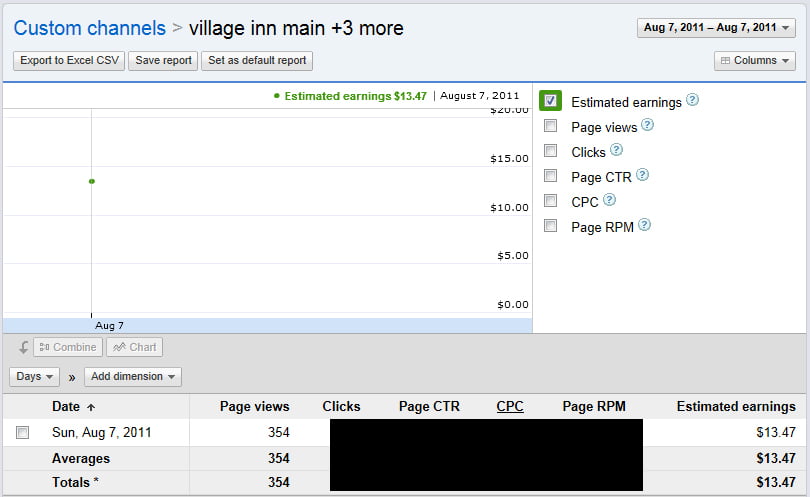Enable the Page views checkbox
810x497 pixels.
[551, 126]
